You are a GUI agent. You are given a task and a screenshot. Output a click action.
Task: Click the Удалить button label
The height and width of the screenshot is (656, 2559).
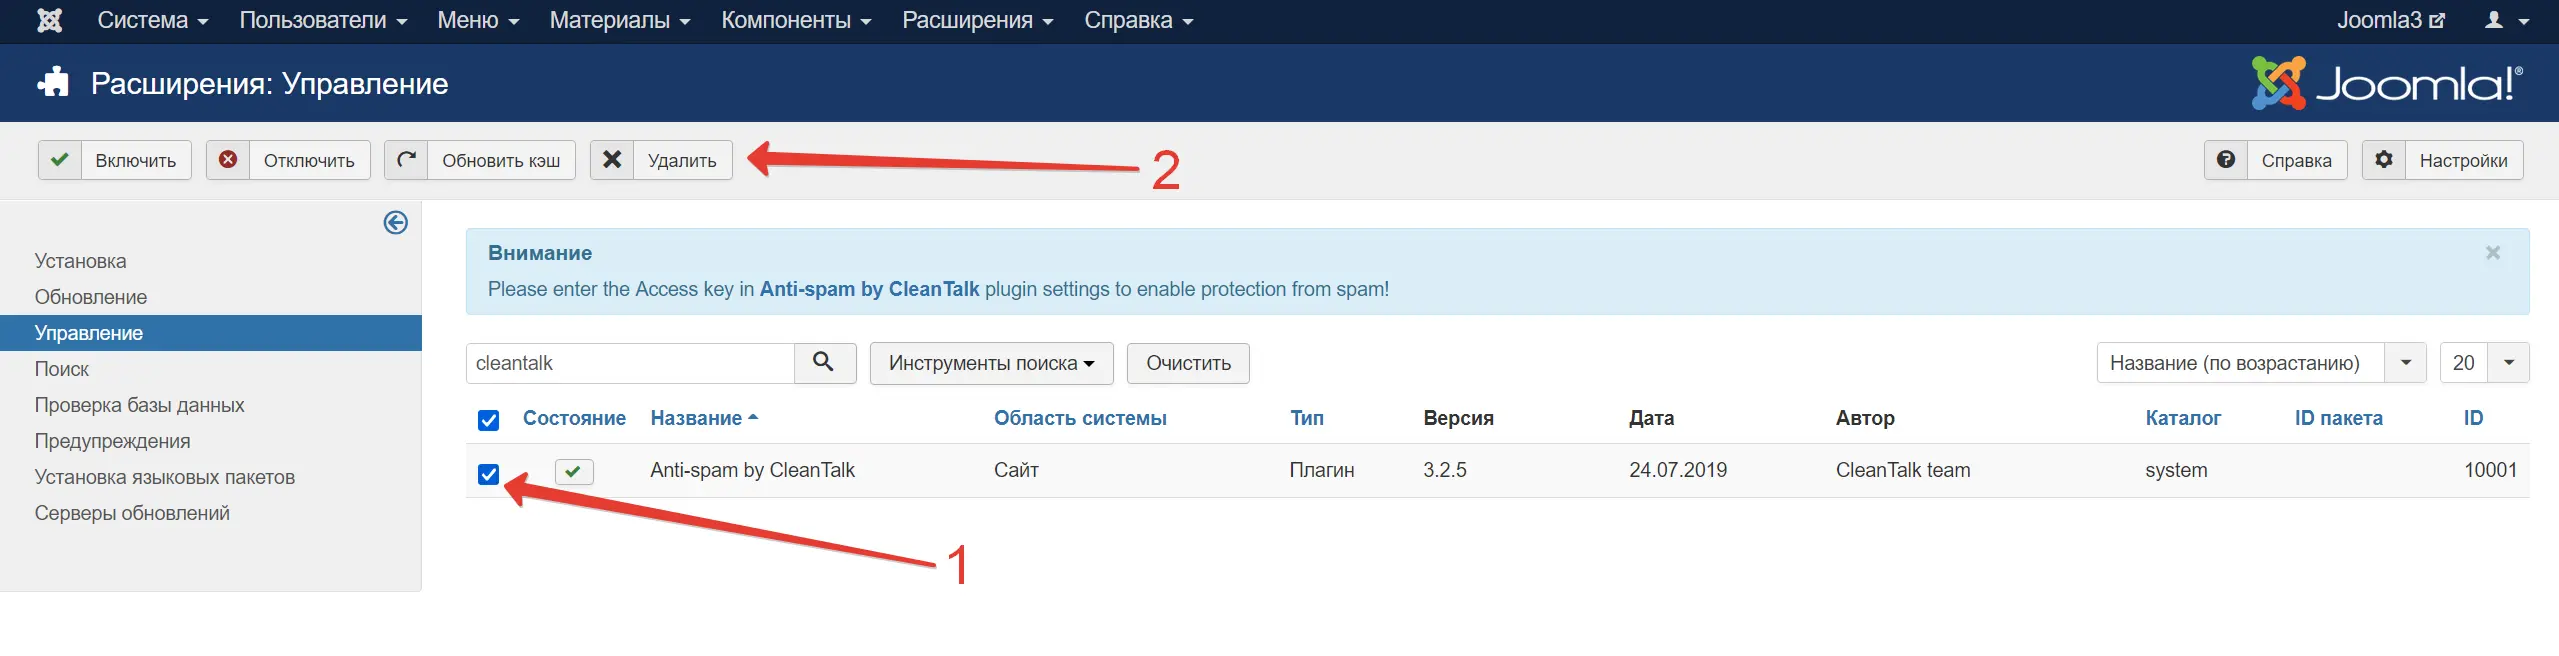point(682,161)
